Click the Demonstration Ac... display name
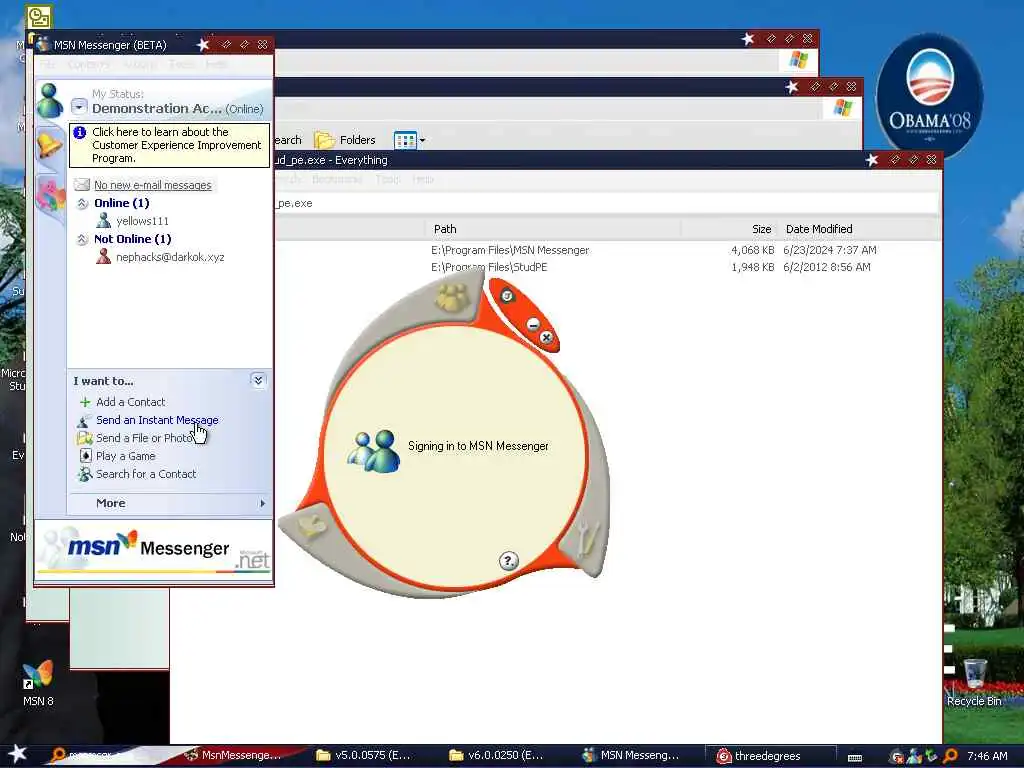 tap(157, 108)
